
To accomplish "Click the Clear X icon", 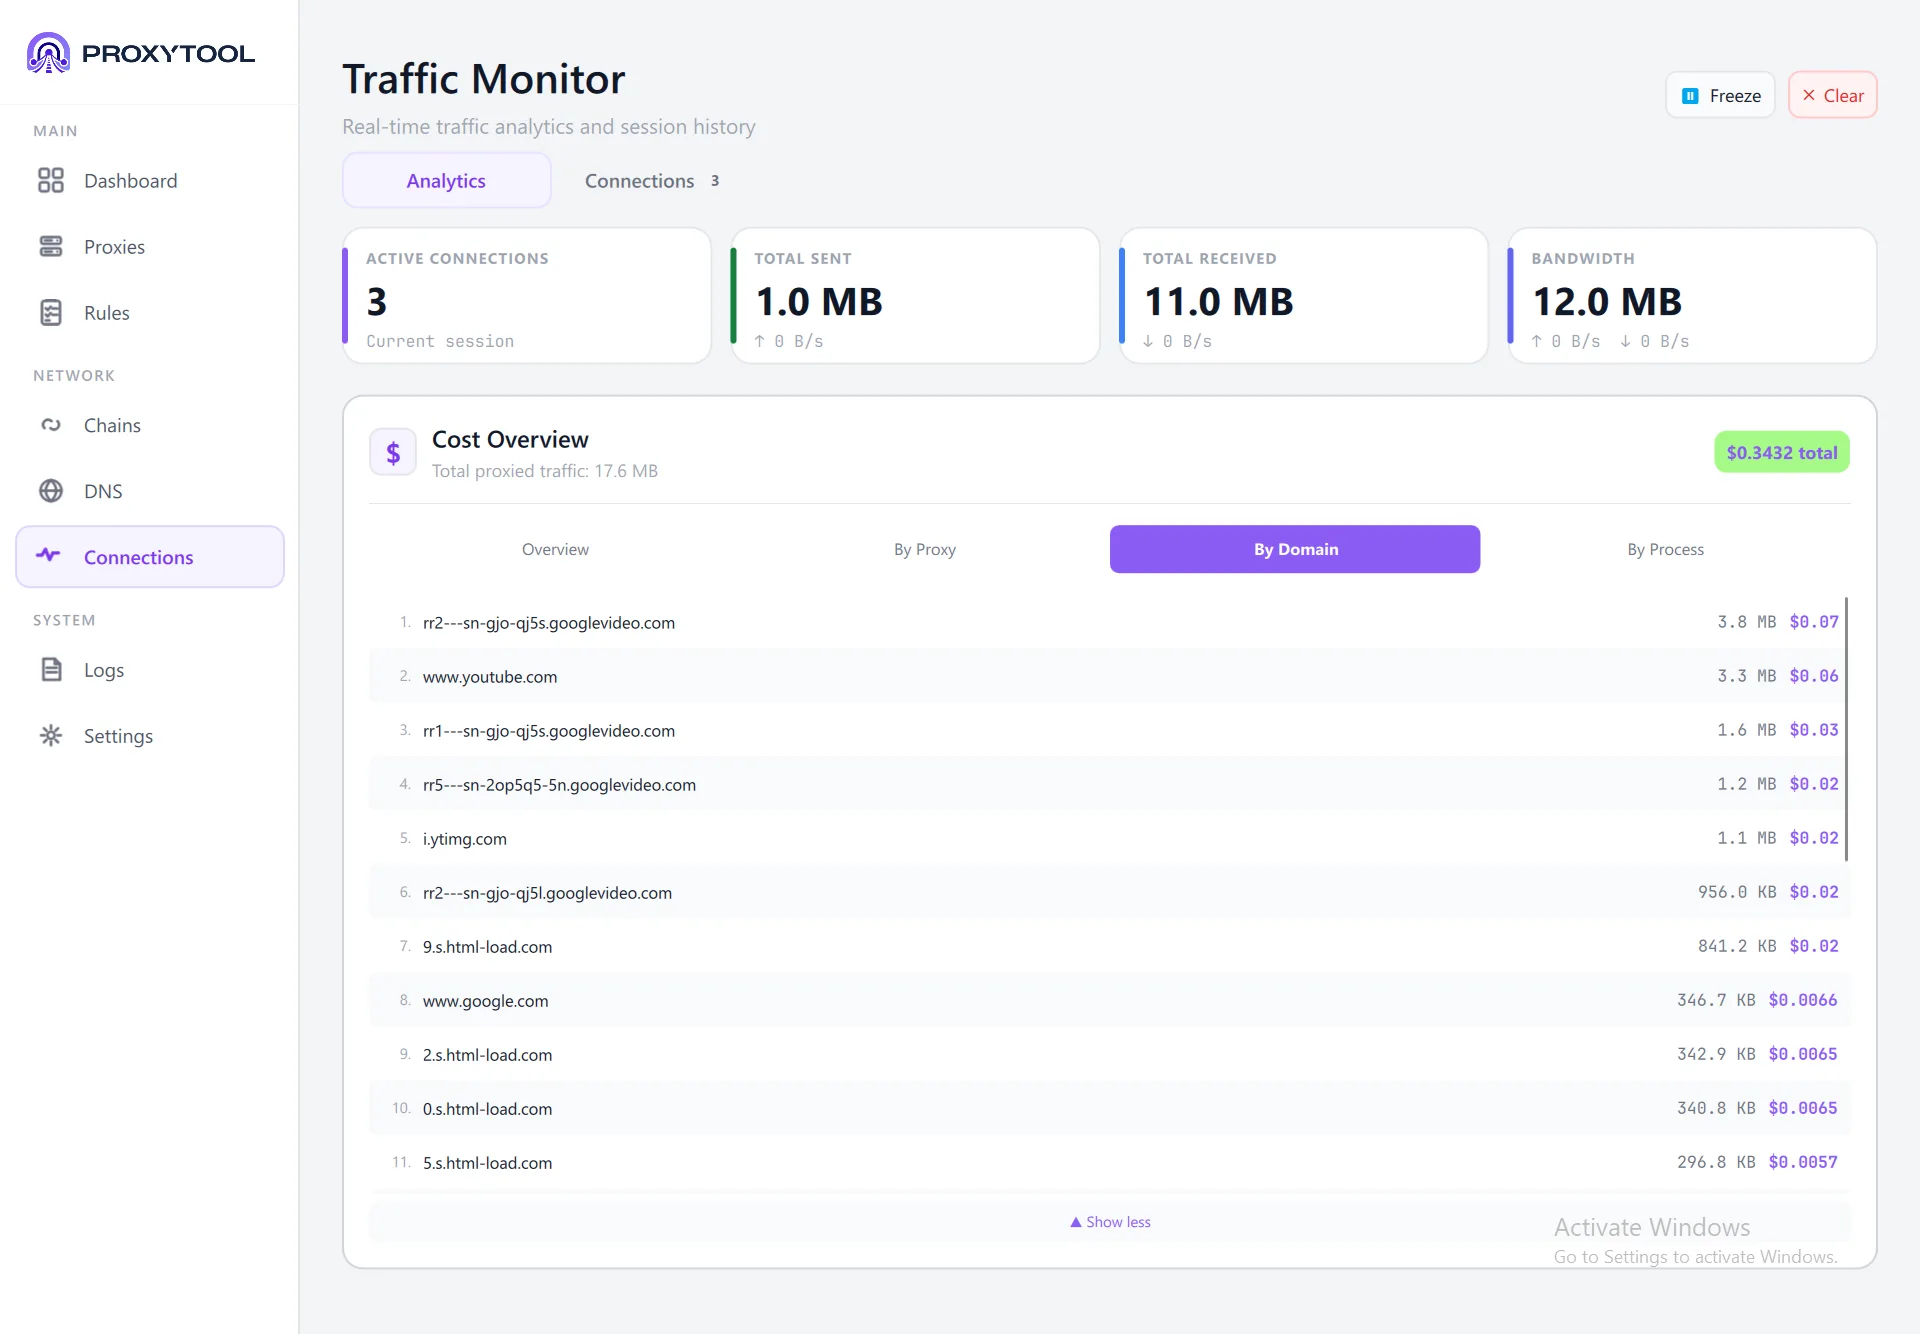I will click(x=1808, y=95).
